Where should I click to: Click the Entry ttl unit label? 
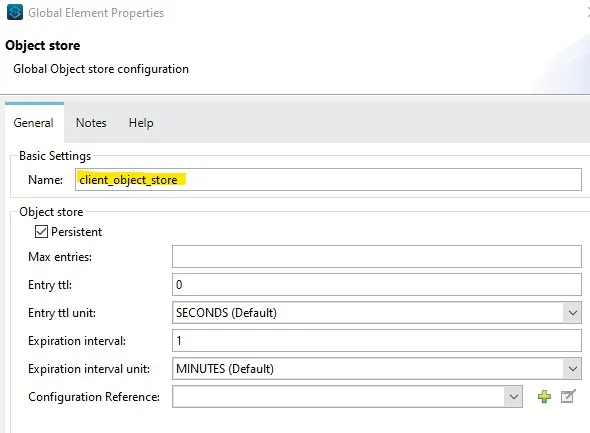point(62,313)
